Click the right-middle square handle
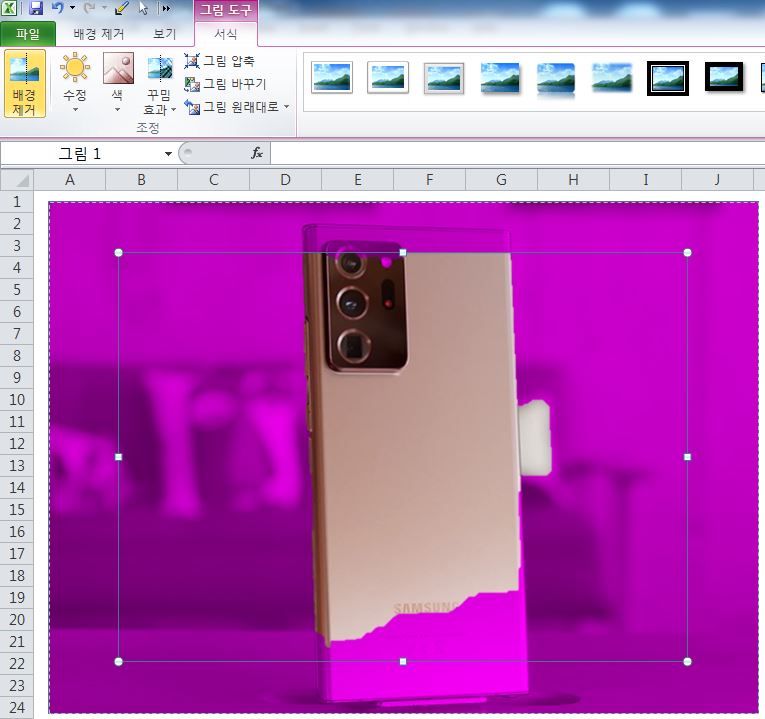Image resolution: width=765 pixels, height=719 pixels. 687,457
